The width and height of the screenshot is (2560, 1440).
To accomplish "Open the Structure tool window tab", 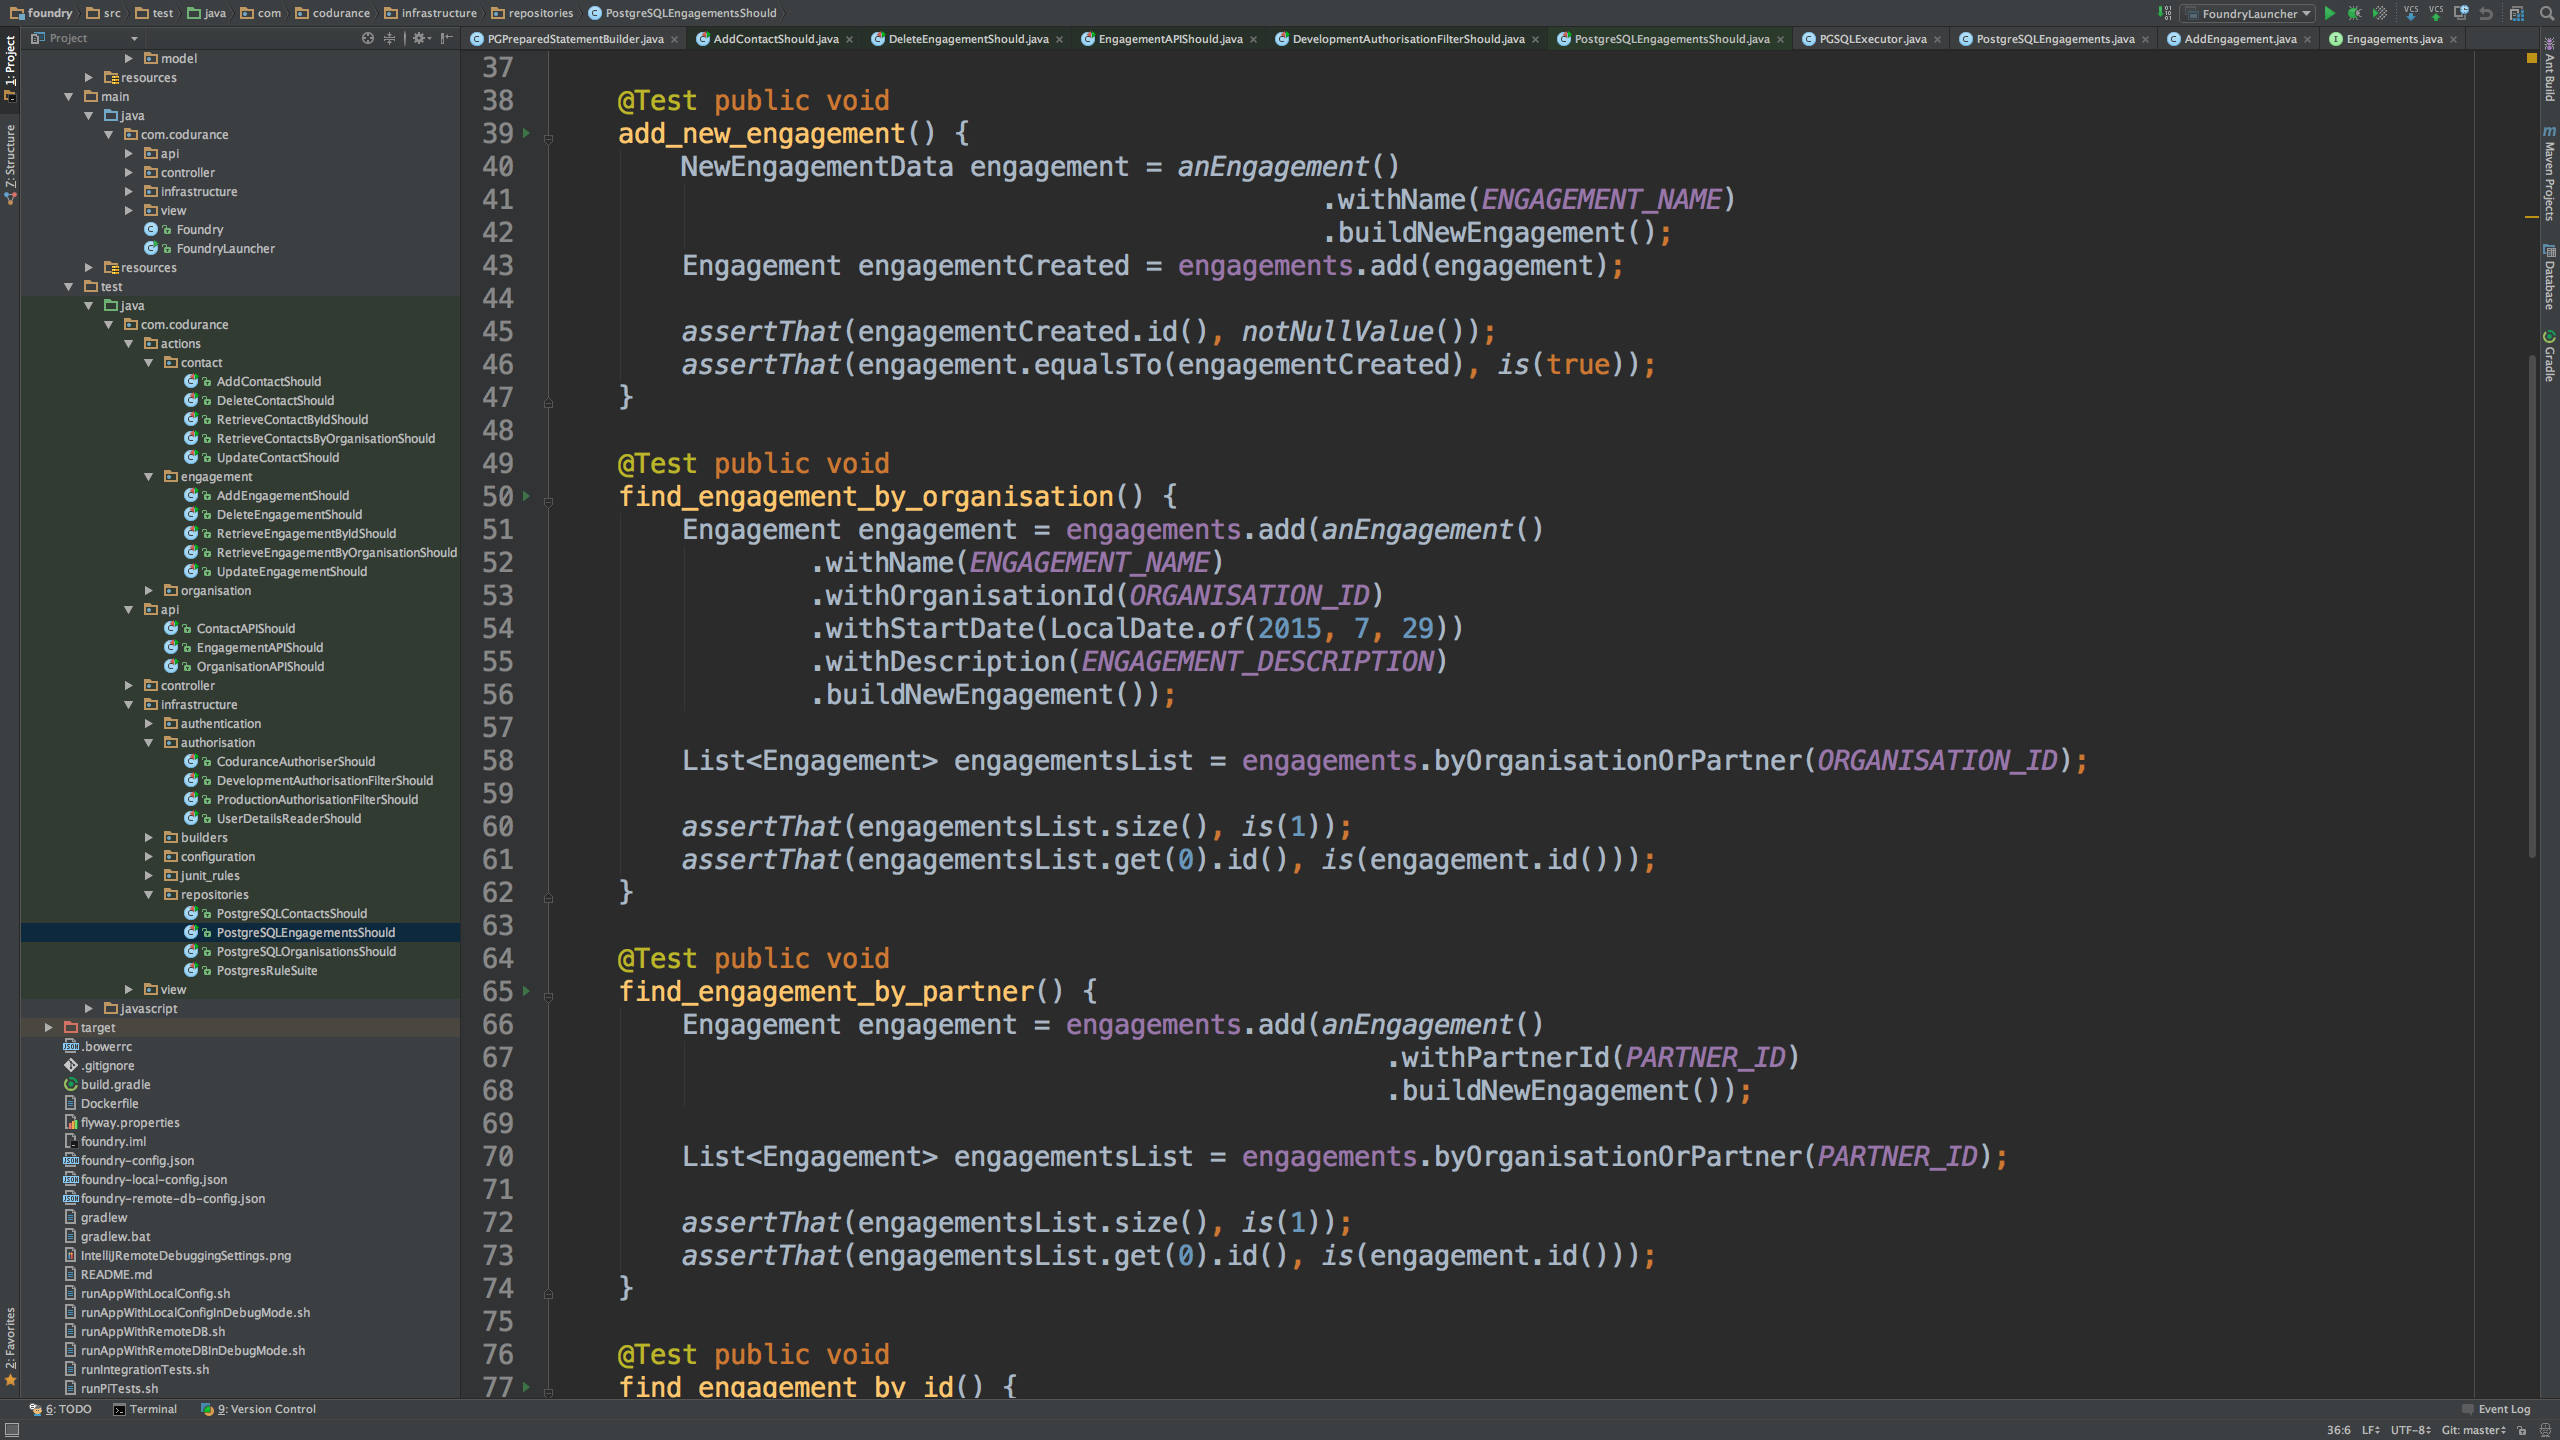I will [10, 165].
